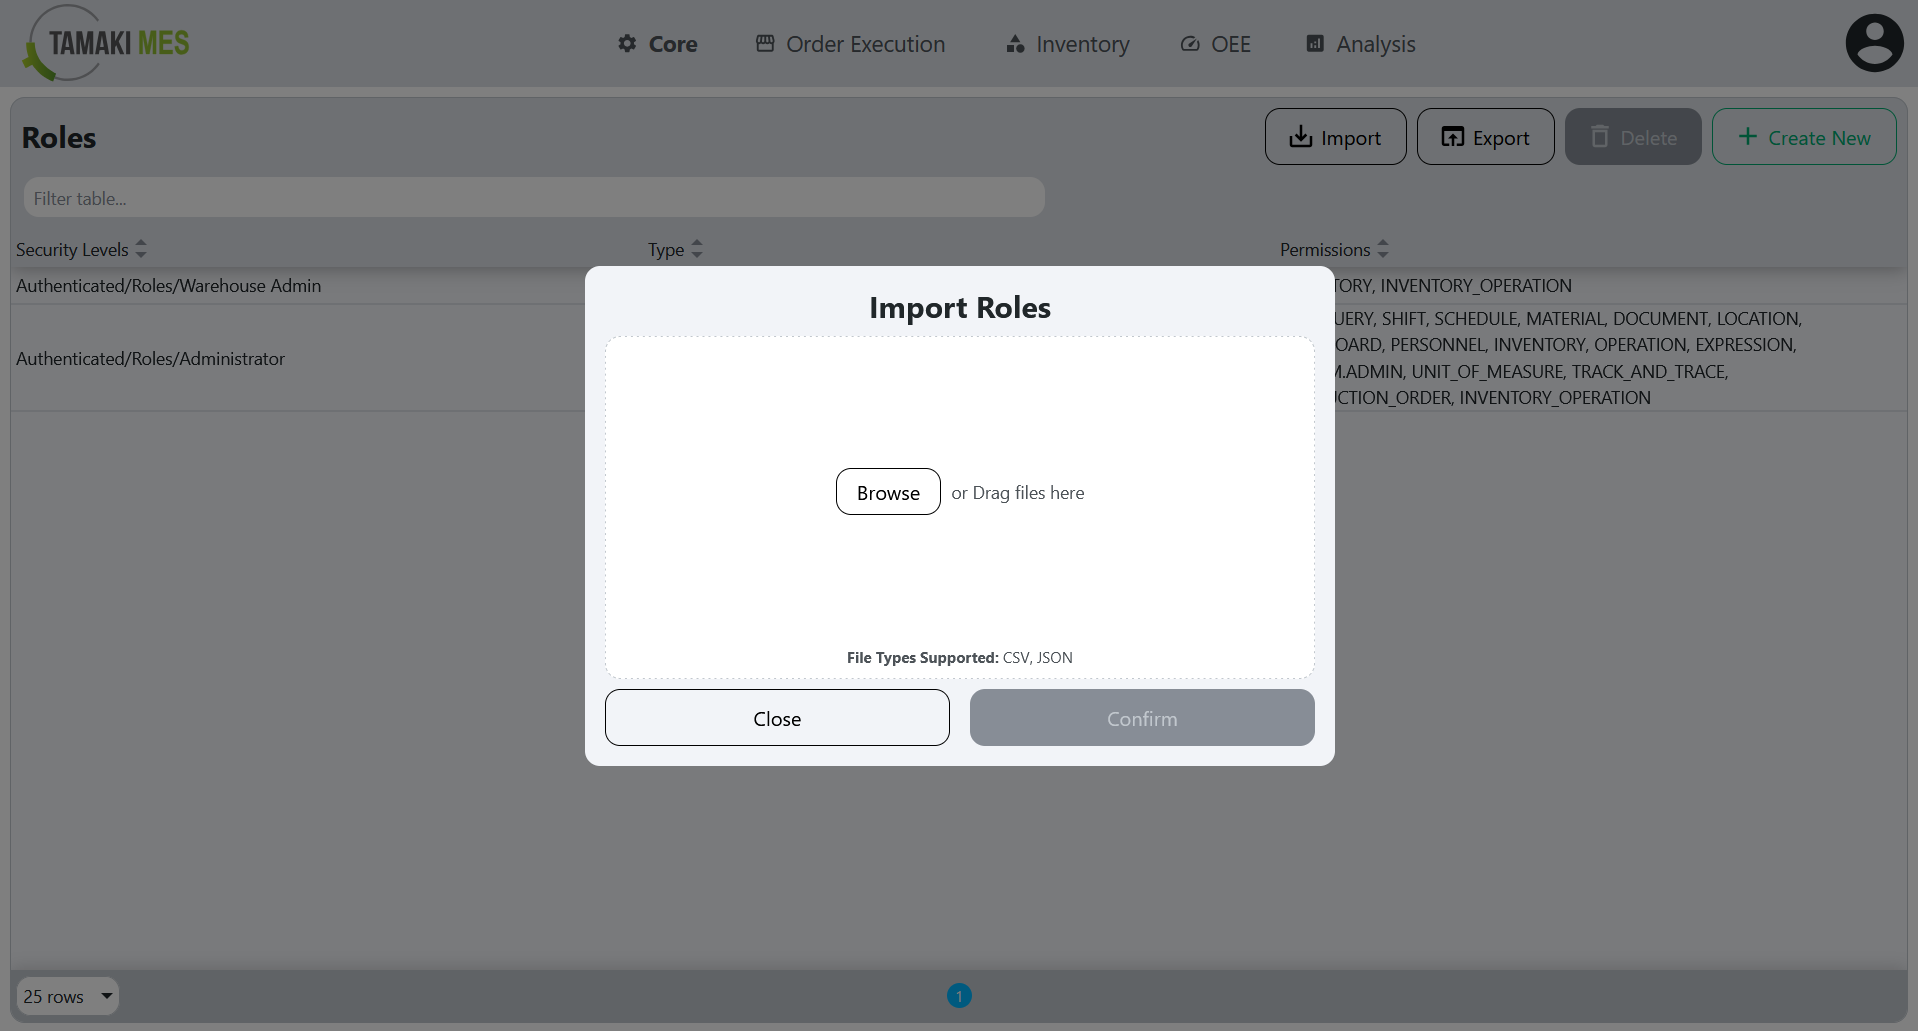Select the Inventory flask icon

click(1013, 44)
